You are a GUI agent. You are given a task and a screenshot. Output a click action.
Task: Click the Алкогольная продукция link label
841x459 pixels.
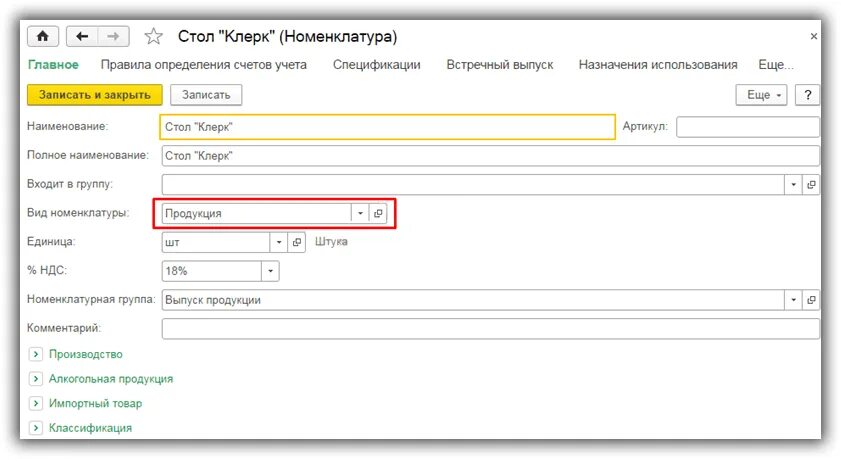[111, 379]
